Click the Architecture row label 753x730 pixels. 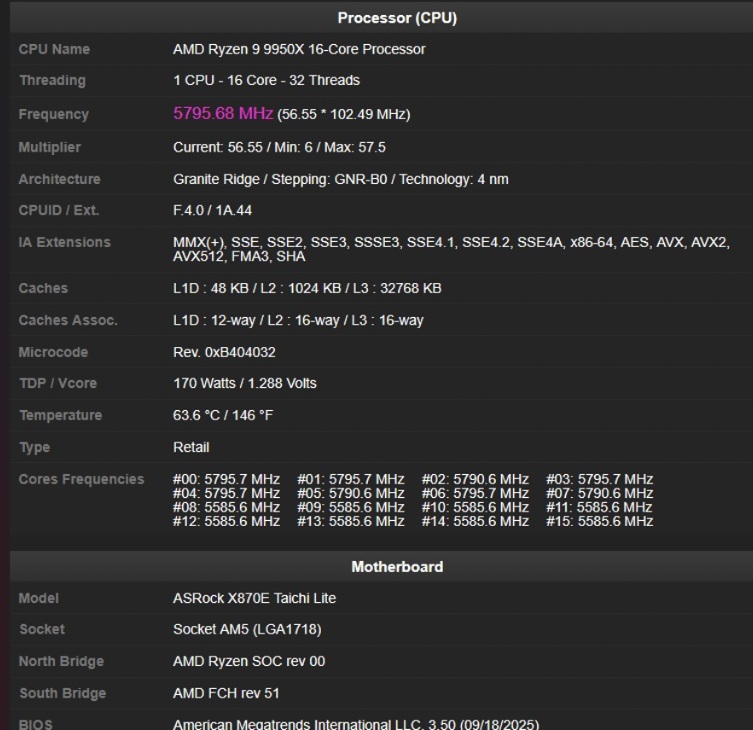(60, 179)
